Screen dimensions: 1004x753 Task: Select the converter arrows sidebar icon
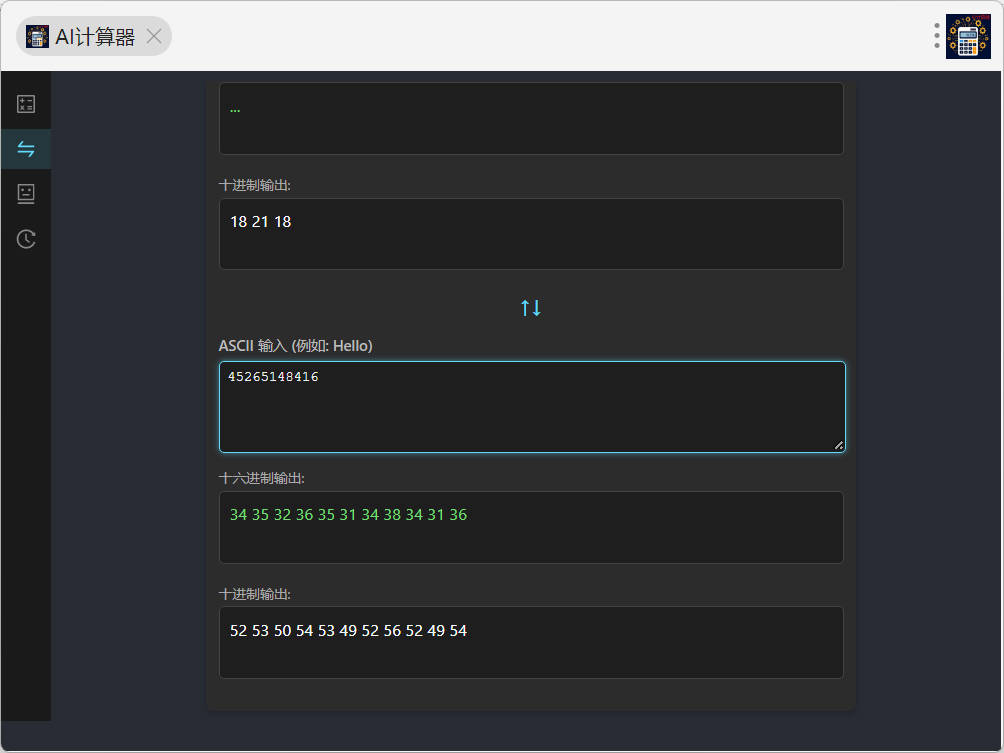[26, 149]
